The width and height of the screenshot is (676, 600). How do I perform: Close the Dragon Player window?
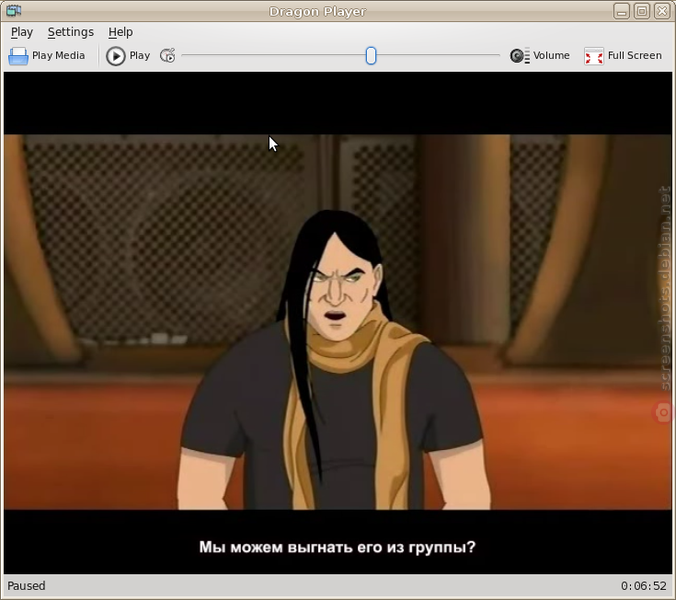click(x=662, y=11)
